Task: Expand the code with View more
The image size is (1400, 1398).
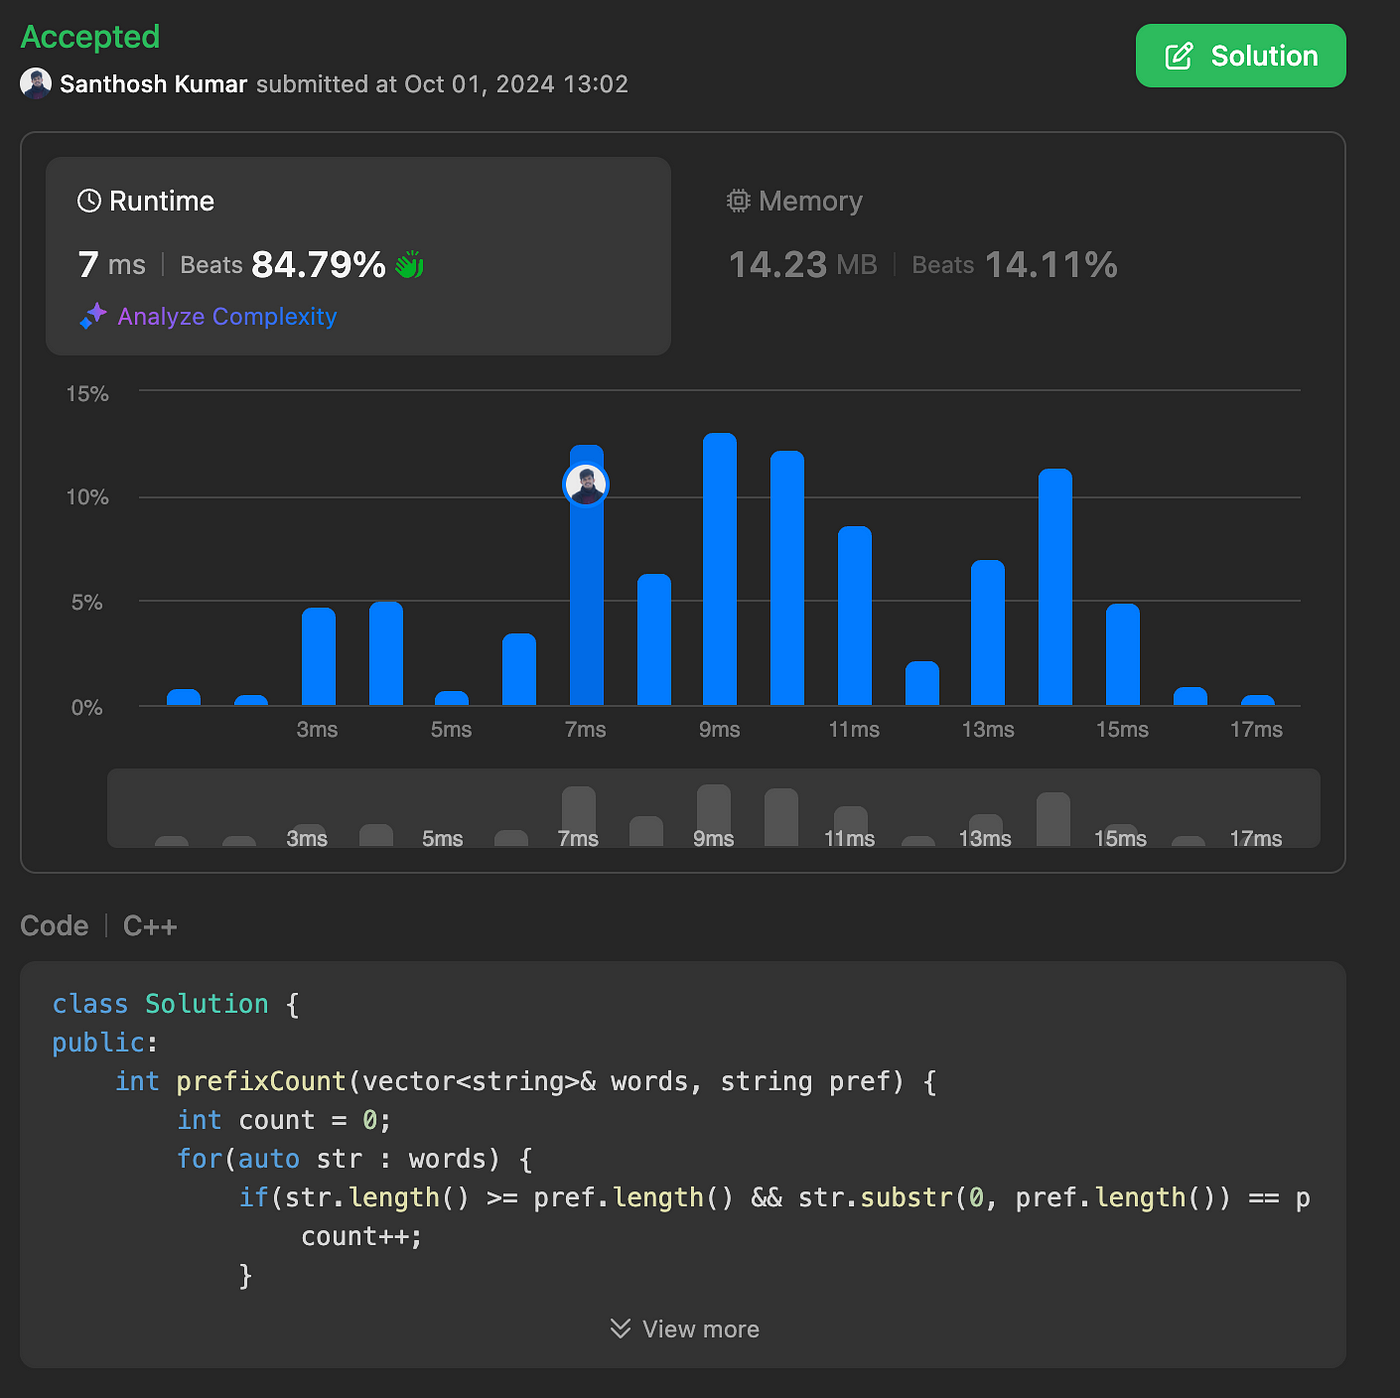Action: click(x=685, y=1329)
